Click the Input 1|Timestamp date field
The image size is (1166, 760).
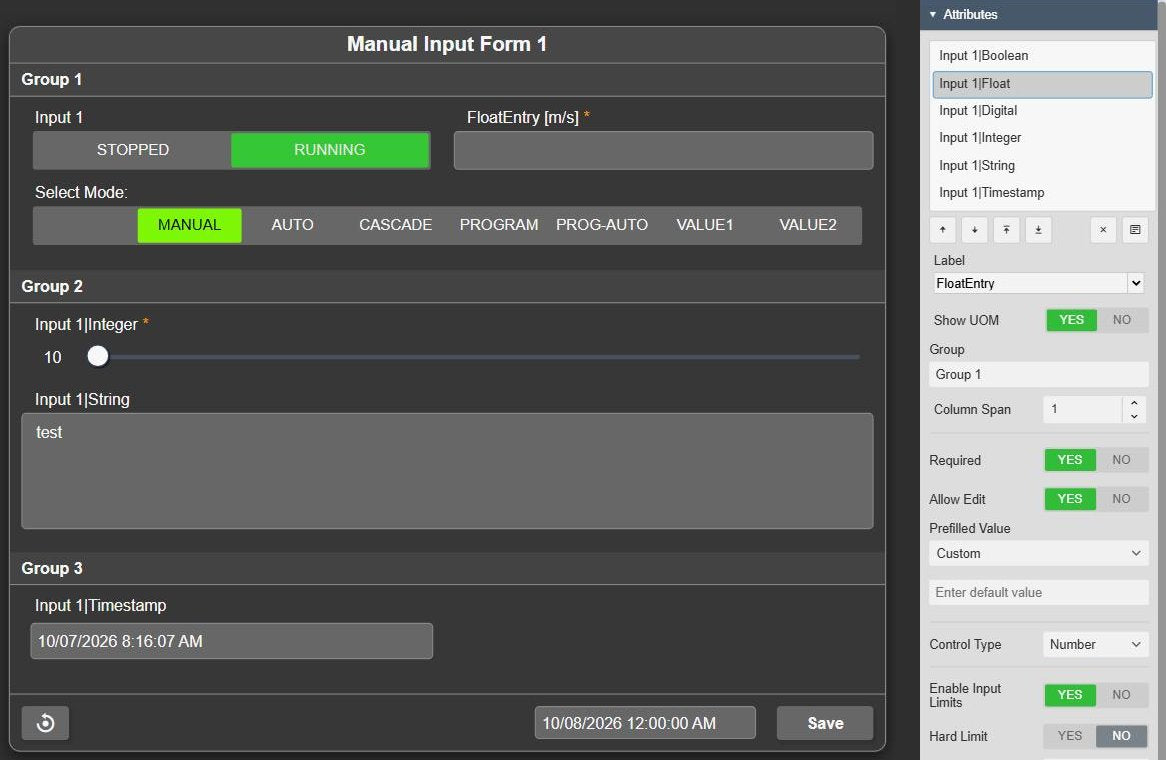(231, 641)
